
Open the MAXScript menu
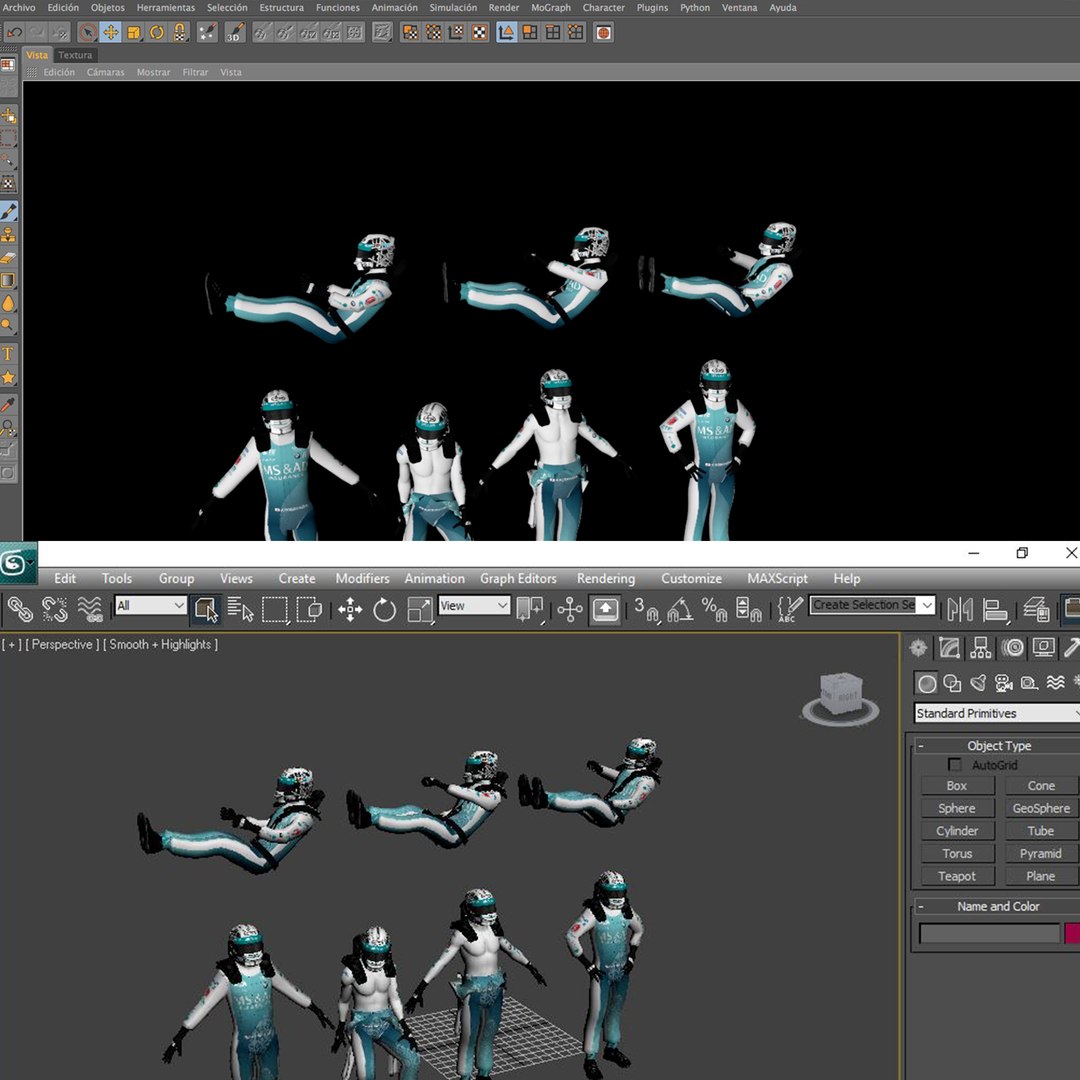coord(778,579)
